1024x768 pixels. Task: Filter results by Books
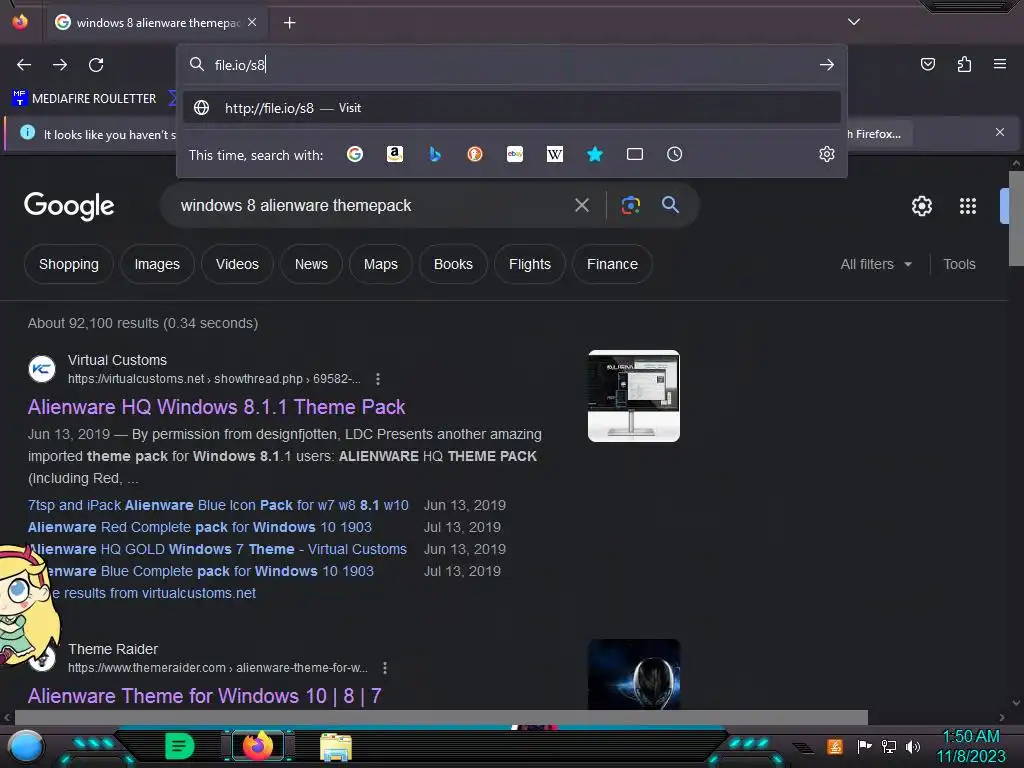[x=453, y=264]
